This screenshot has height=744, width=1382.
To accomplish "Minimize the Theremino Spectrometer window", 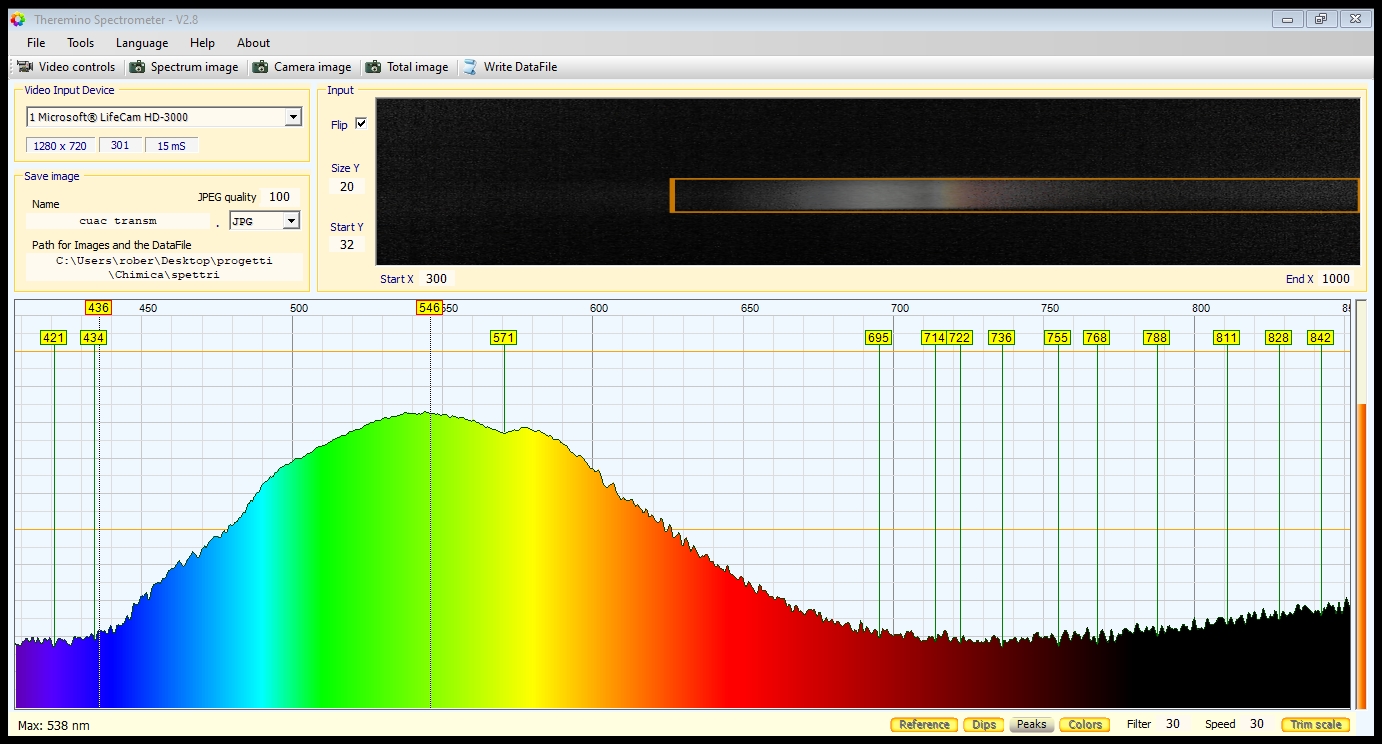I will tap(1287, 19).
